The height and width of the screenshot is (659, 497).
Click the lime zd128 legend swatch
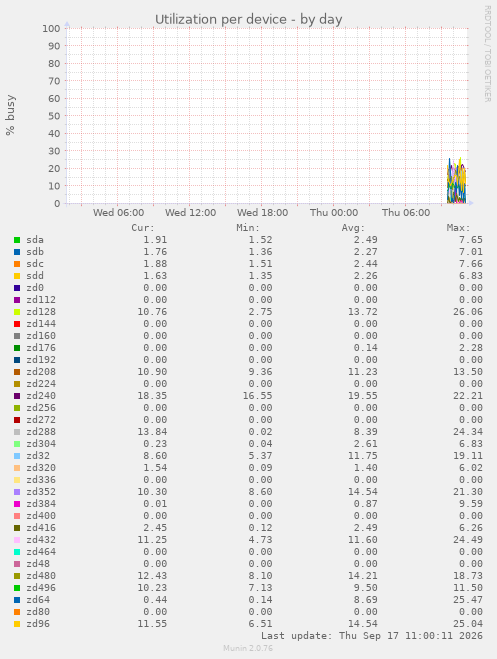pyautogui.click(x=17, y=312)
